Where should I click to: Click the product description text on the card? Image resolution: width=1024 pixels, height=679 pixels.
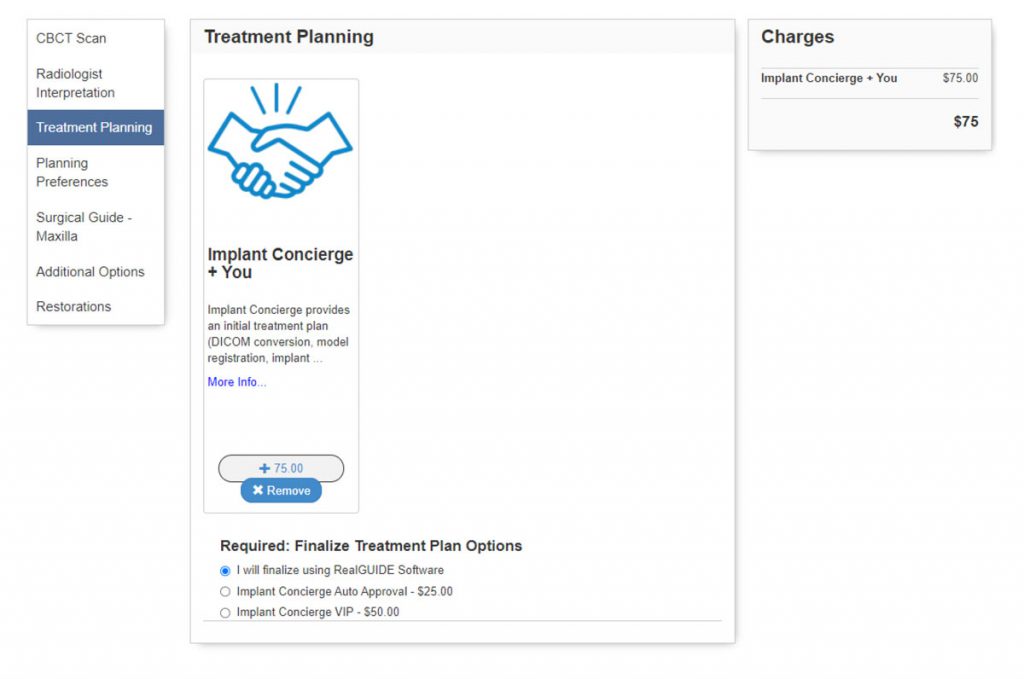click(x=279, y=334)
